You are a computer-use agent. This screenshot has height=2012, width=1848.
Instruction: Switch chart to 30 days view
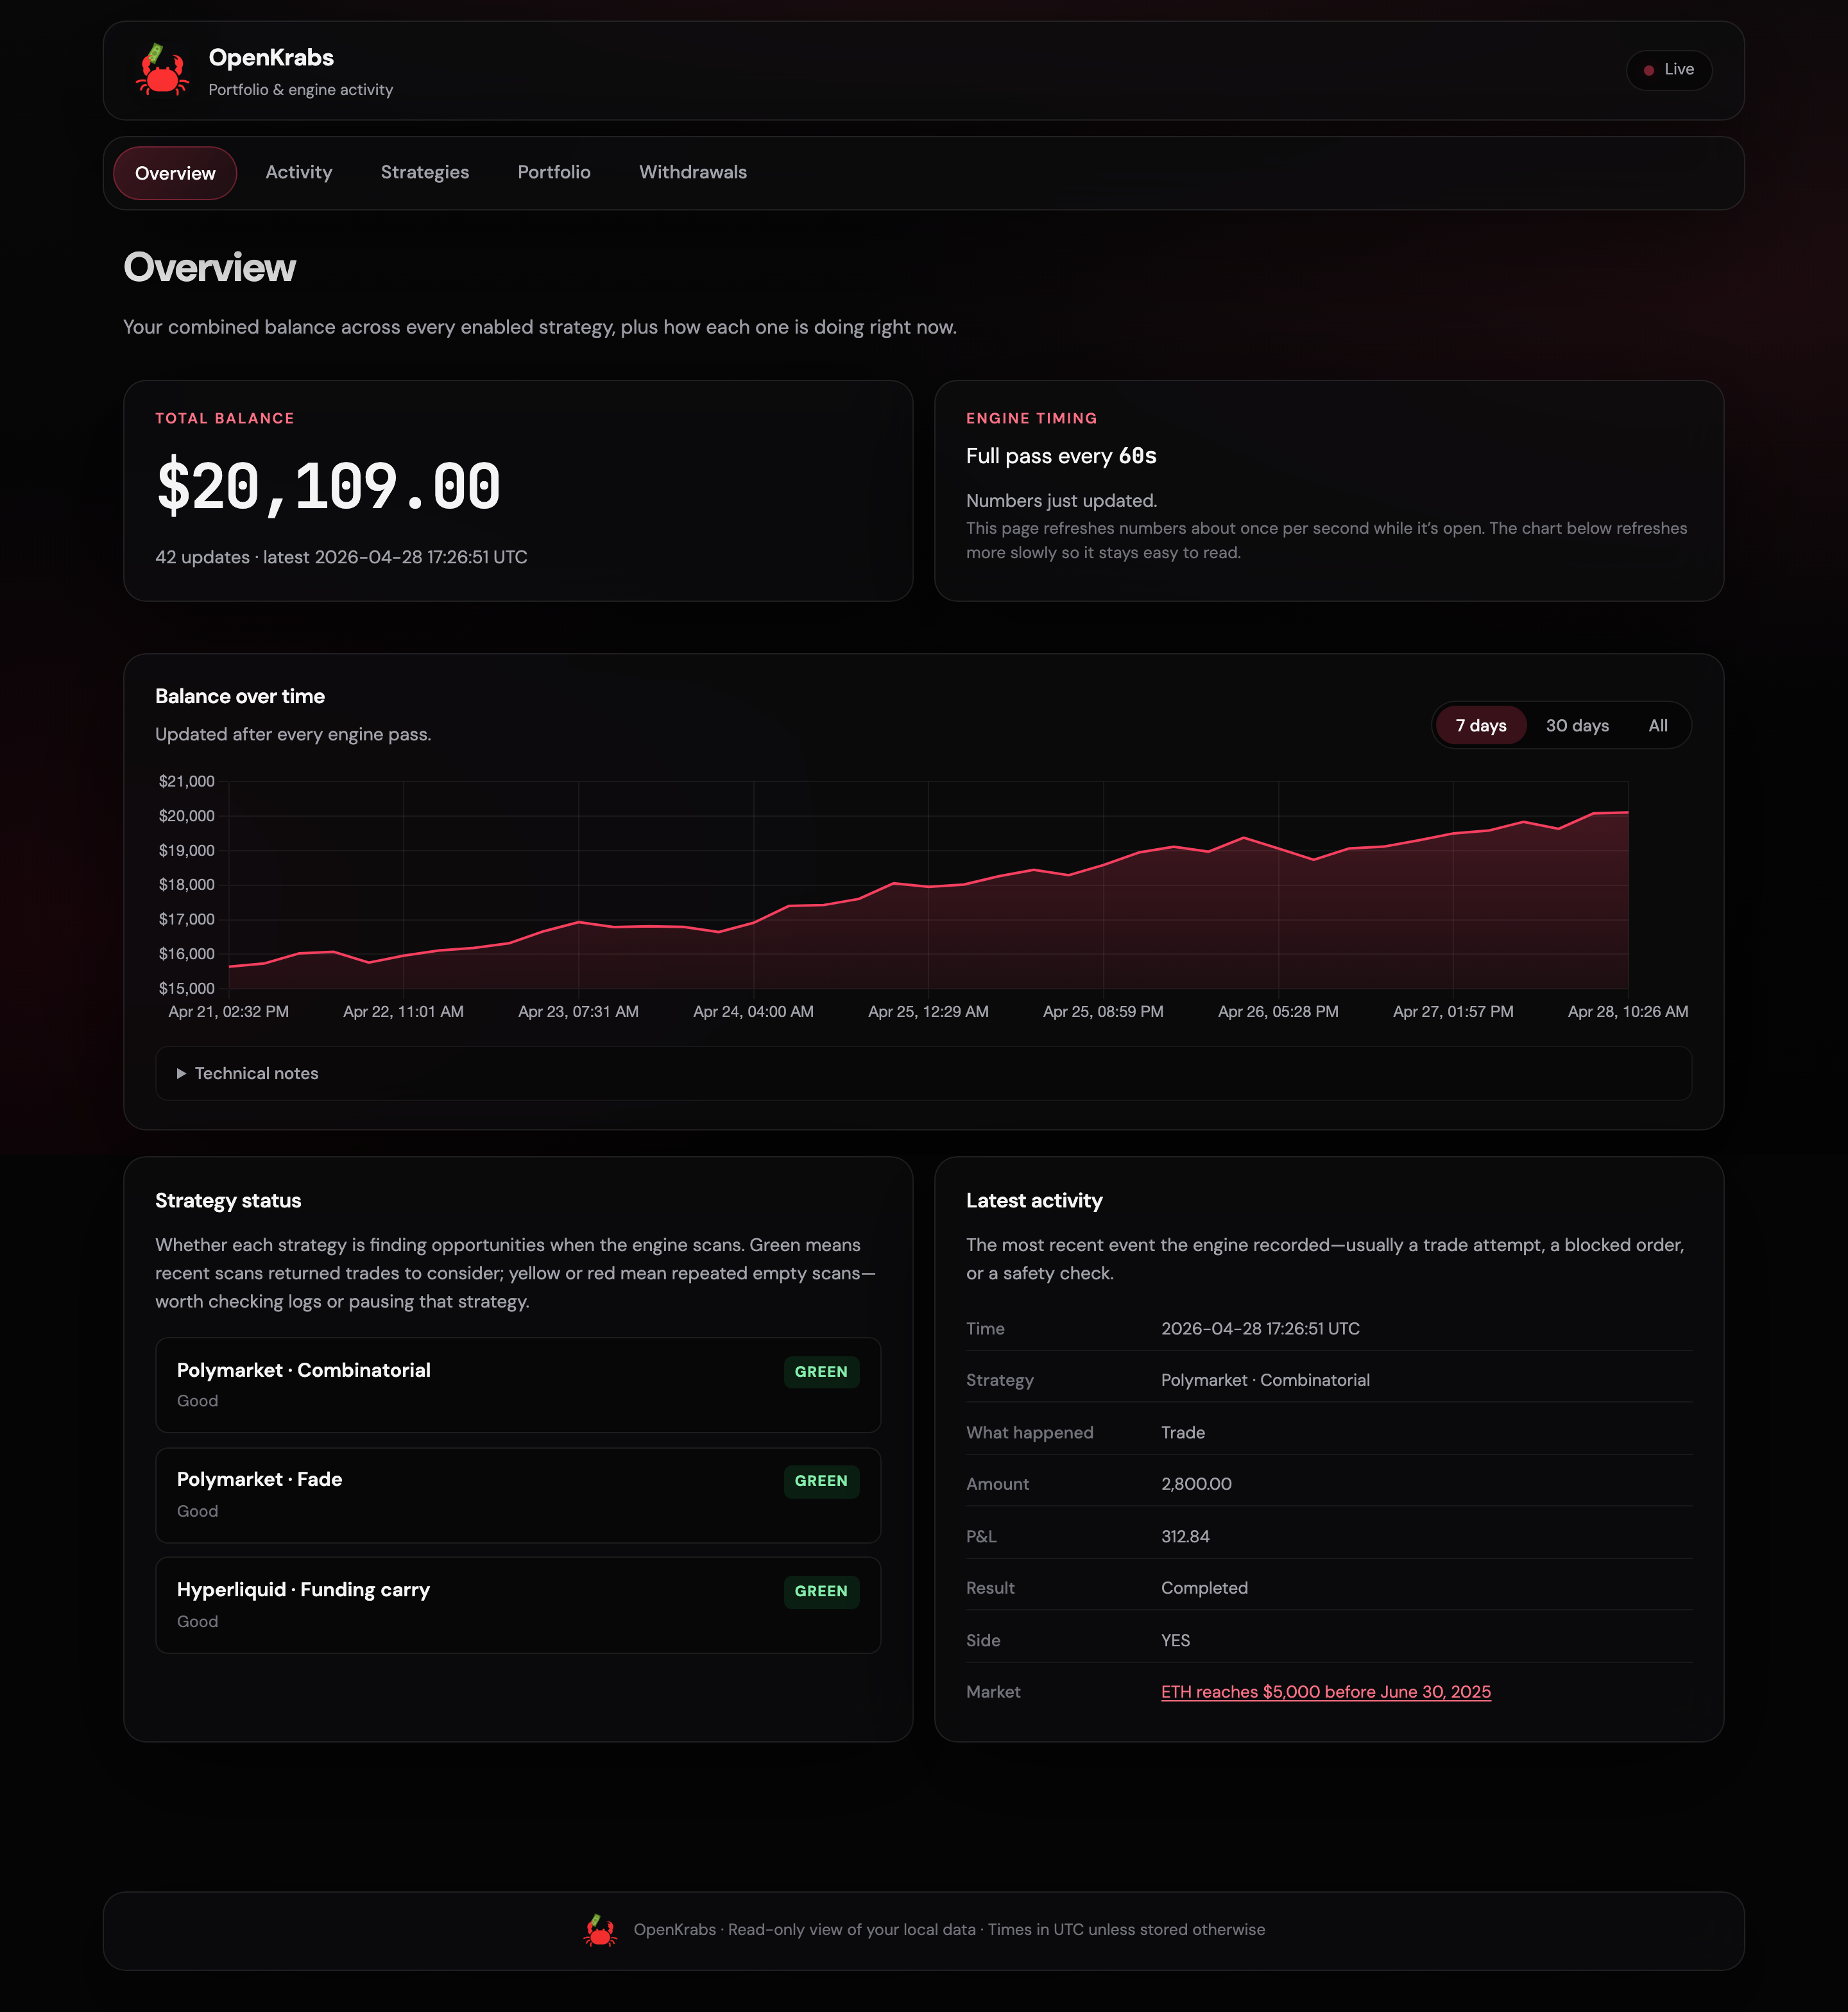point(1577,725)
